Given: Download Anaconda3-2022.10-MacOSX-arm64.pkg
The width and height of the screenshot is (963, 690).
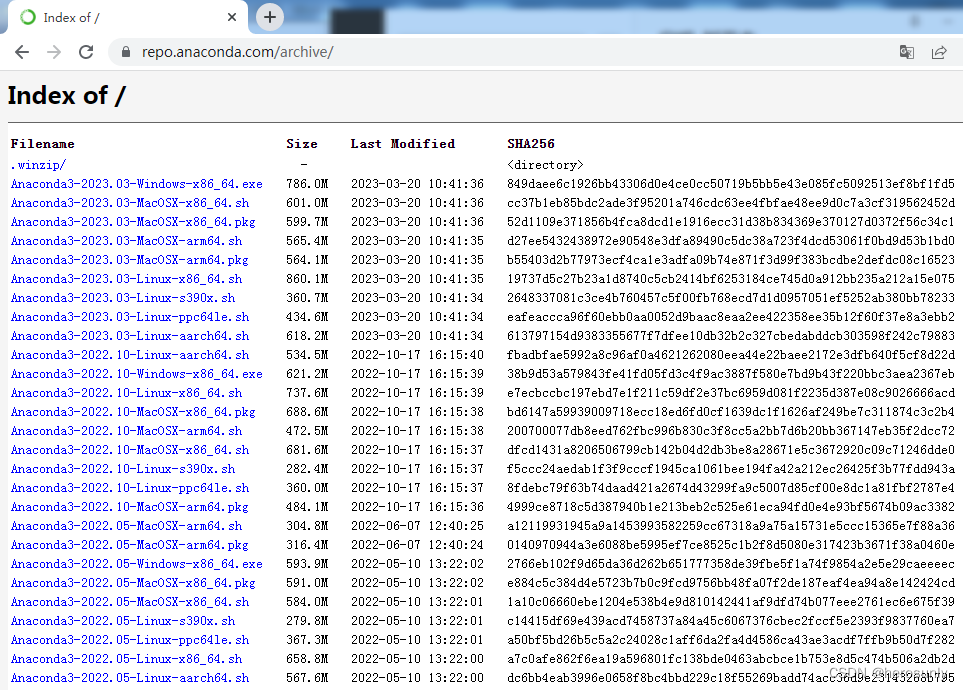Looking at the screenshot, I should [x=130, y=508].
